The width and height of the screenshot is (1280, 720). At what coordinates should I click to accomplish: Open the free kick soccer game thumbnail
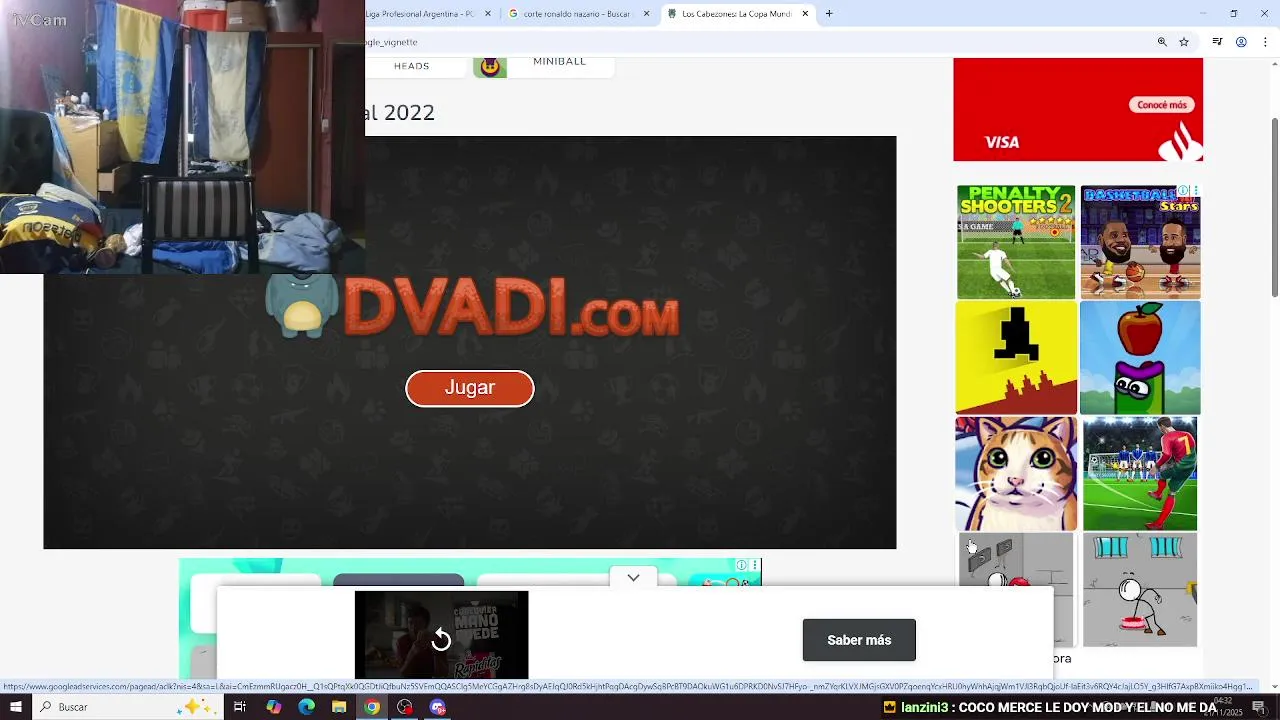tap(1140, 474)
